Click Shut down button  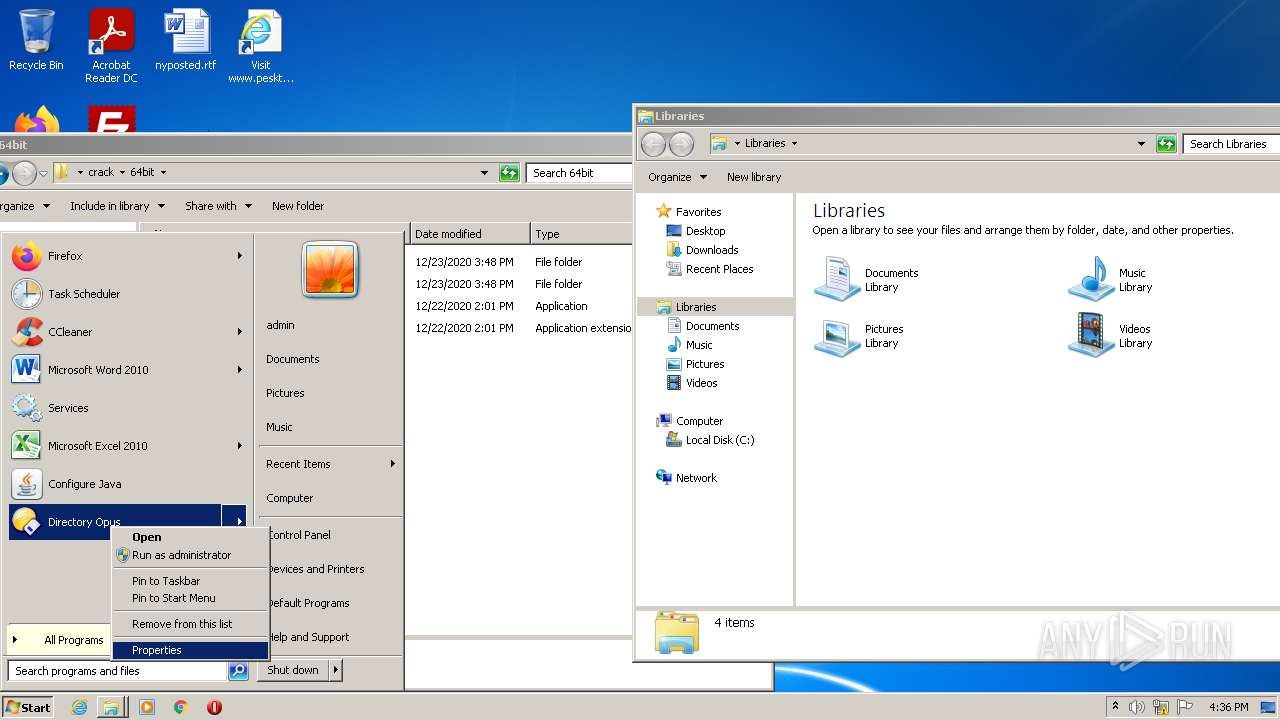293,670
